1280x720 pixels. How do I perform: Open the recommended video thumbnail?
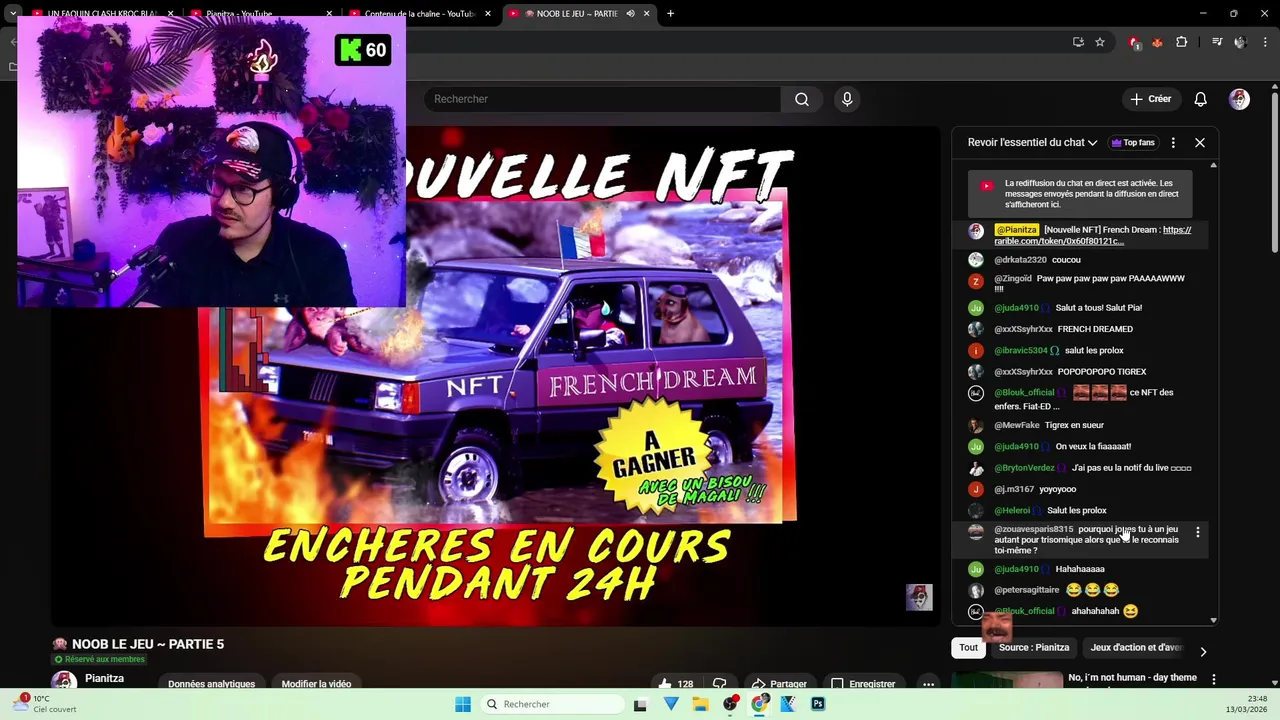1006,681
